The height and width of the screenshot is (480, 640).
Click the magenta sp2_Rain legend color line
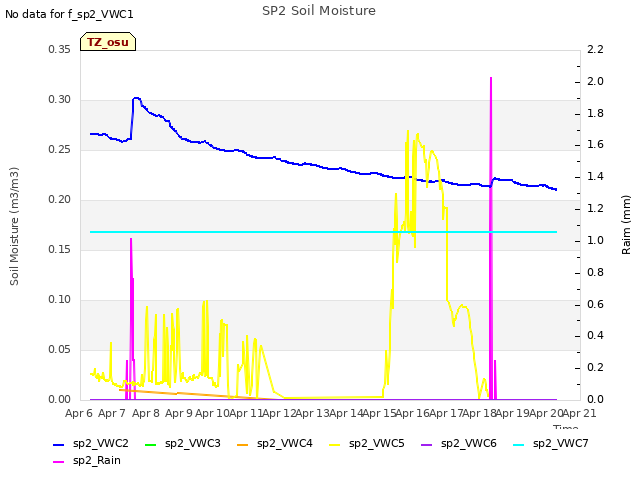point(59,462)
